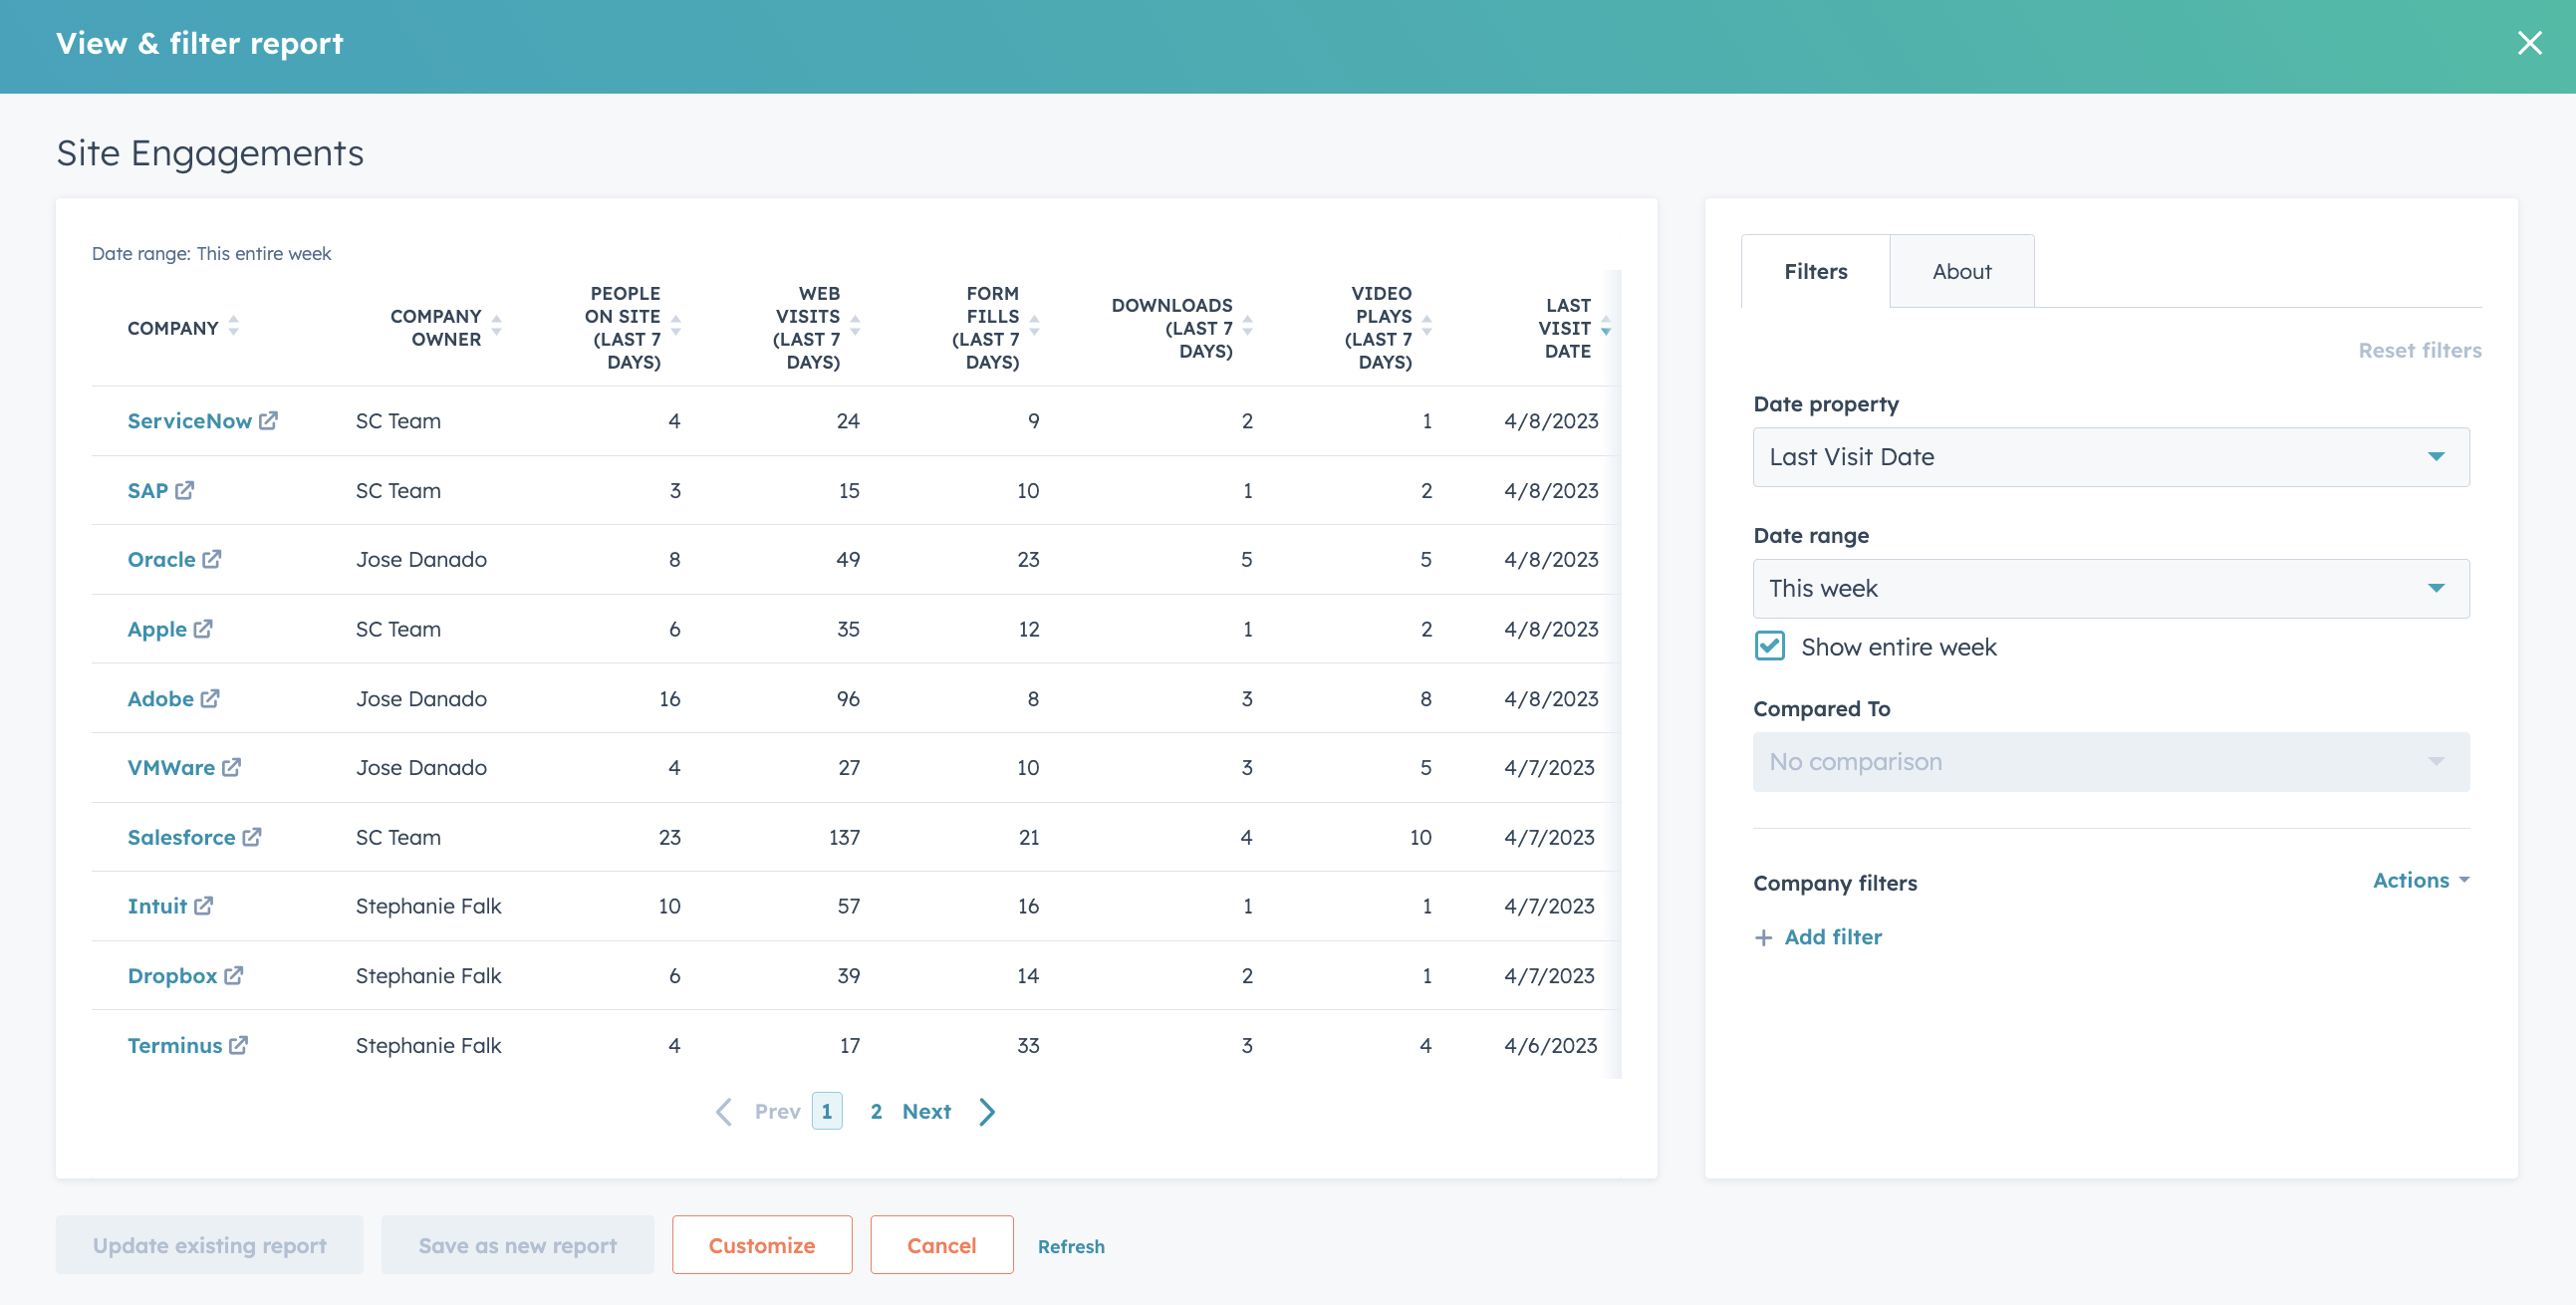Open the Compared To dropdown
The image size is (2576, 1305).
(x=2111, y=762)
